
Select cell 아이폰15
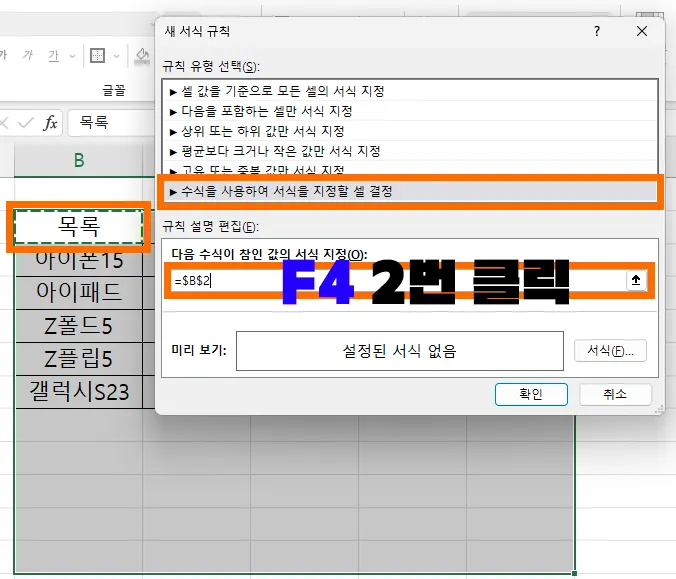79,260
